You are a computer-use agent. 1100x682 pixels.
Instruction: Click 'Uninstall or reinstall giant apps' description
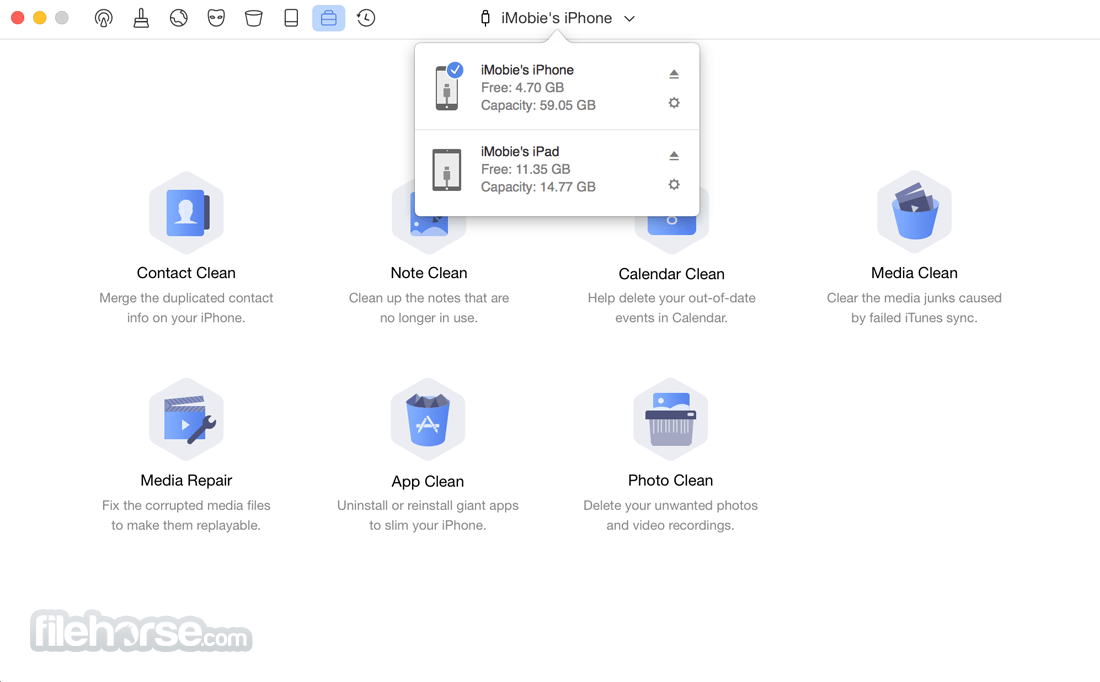(428, 506)
